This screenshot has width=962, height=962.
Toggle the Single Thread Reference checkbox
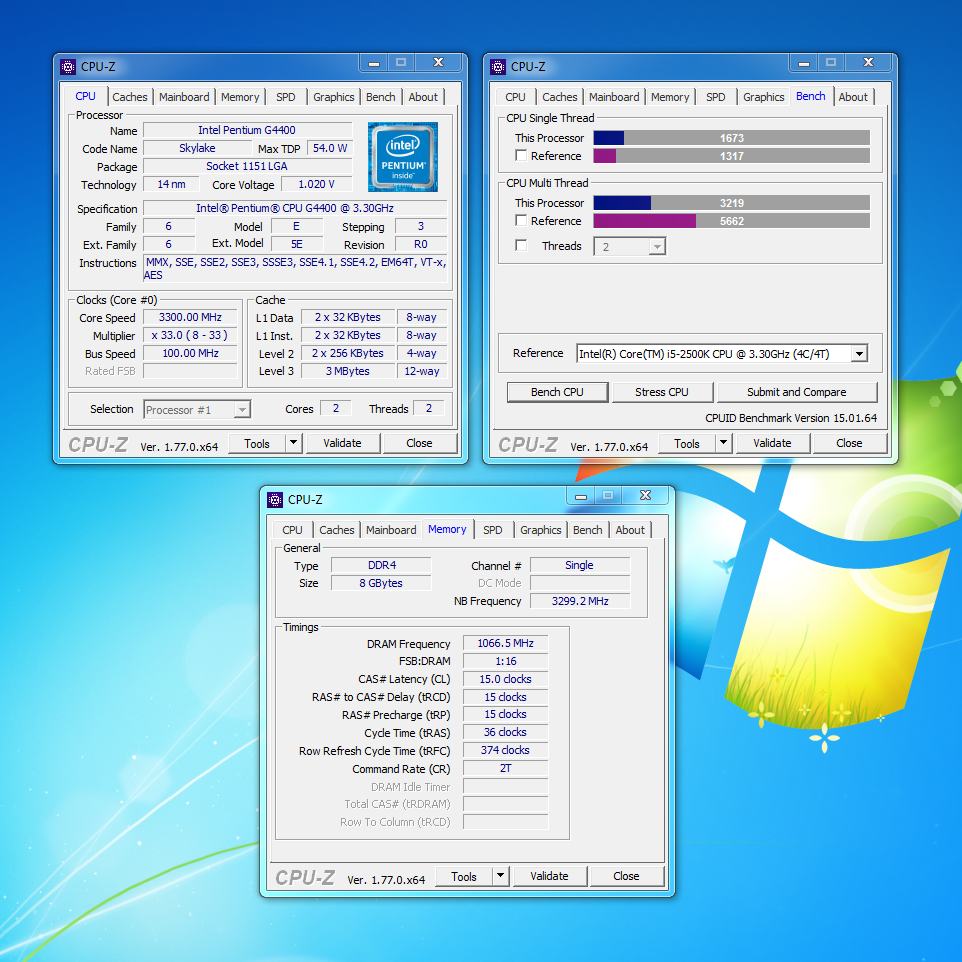tap(521, 155)
